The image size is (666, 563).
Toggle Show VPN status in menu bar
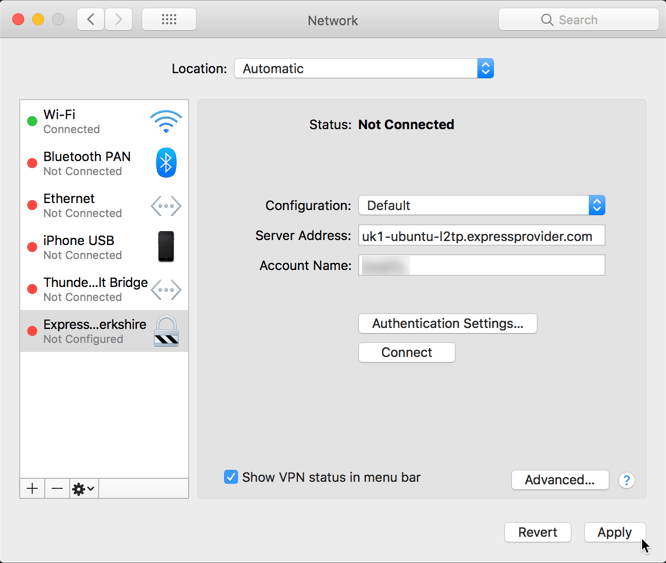coord(231,477)
